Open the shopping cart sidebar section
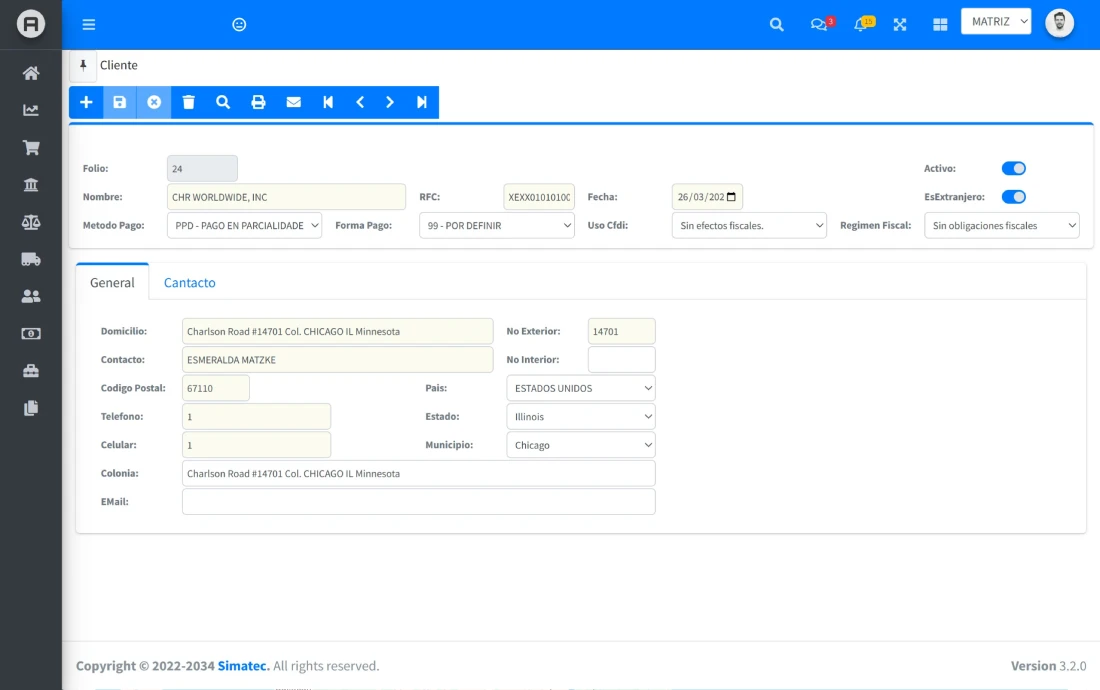Image resolution: width=1100 pixels, height=690 pixels. (x=31, y=147)
